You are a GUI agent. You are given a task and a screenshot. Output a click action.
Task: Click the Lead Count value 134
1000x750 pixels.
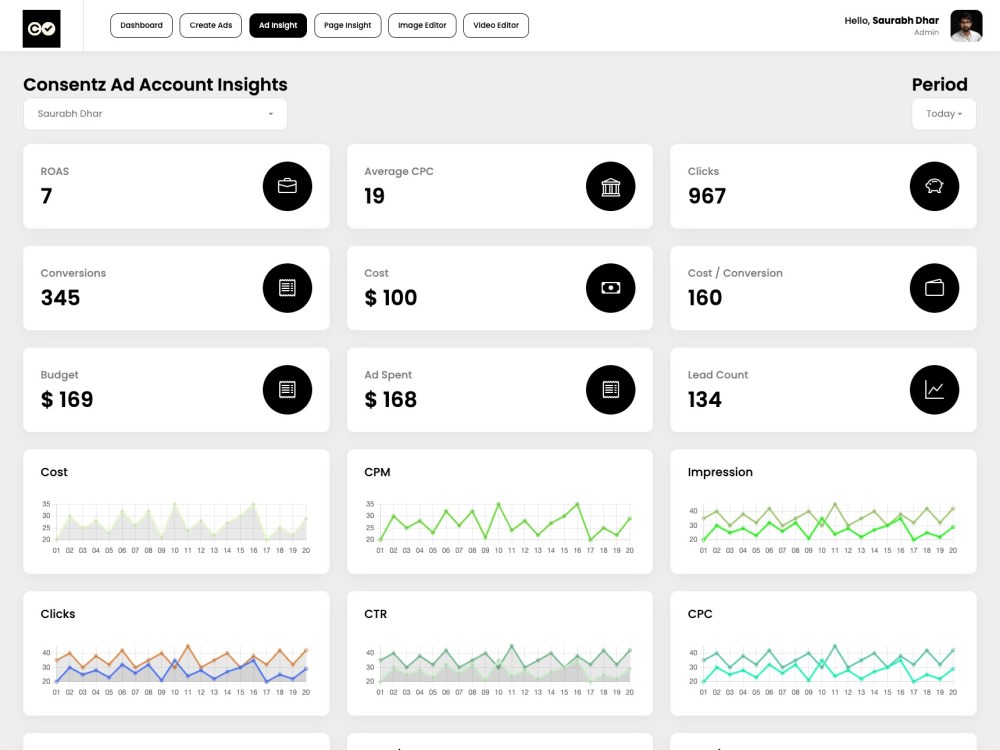pyautogui.click(x=705, y=399)
